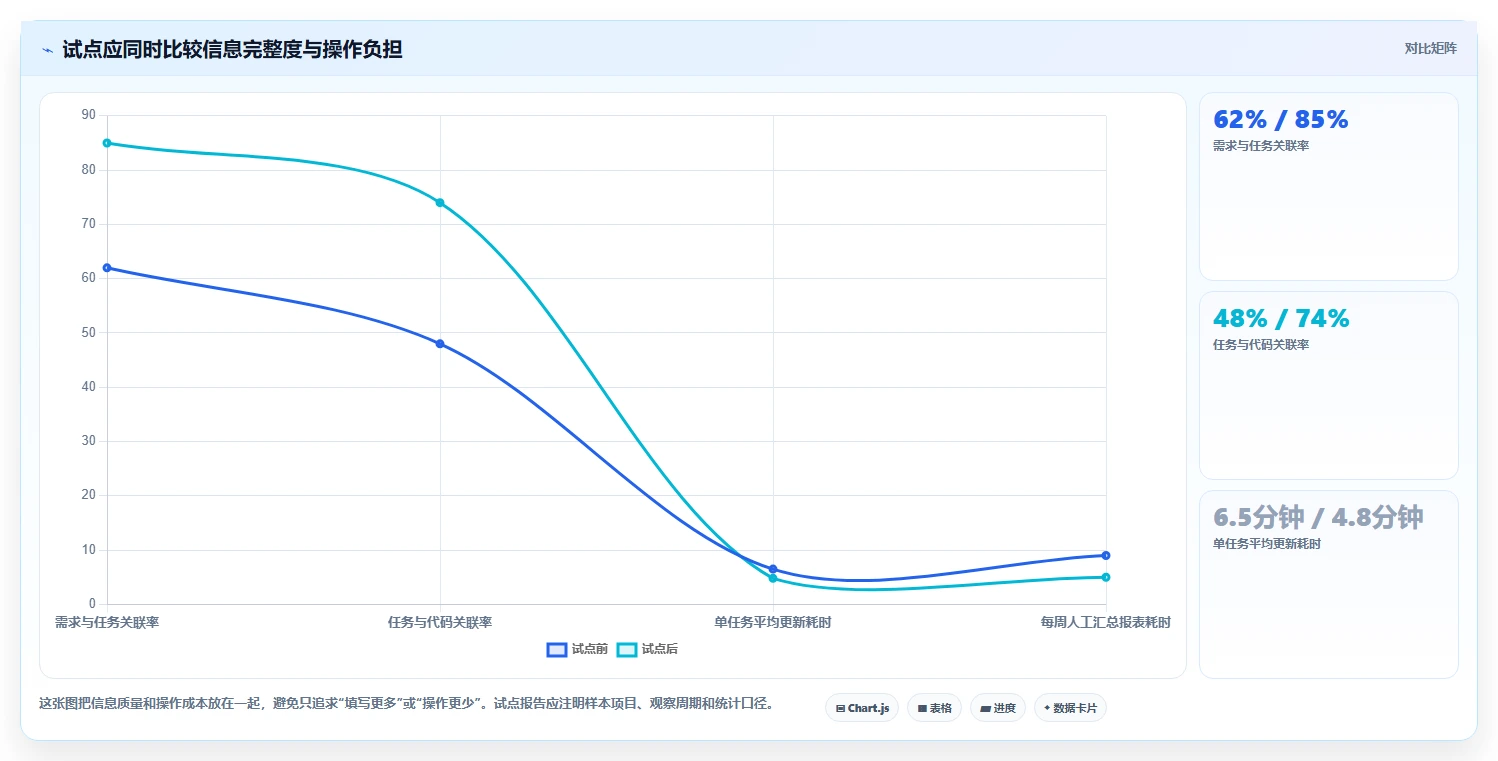Click the 对比矩阵 label in header
This screenshot has height=761, width=1498.
click(x=1430, y=48)
